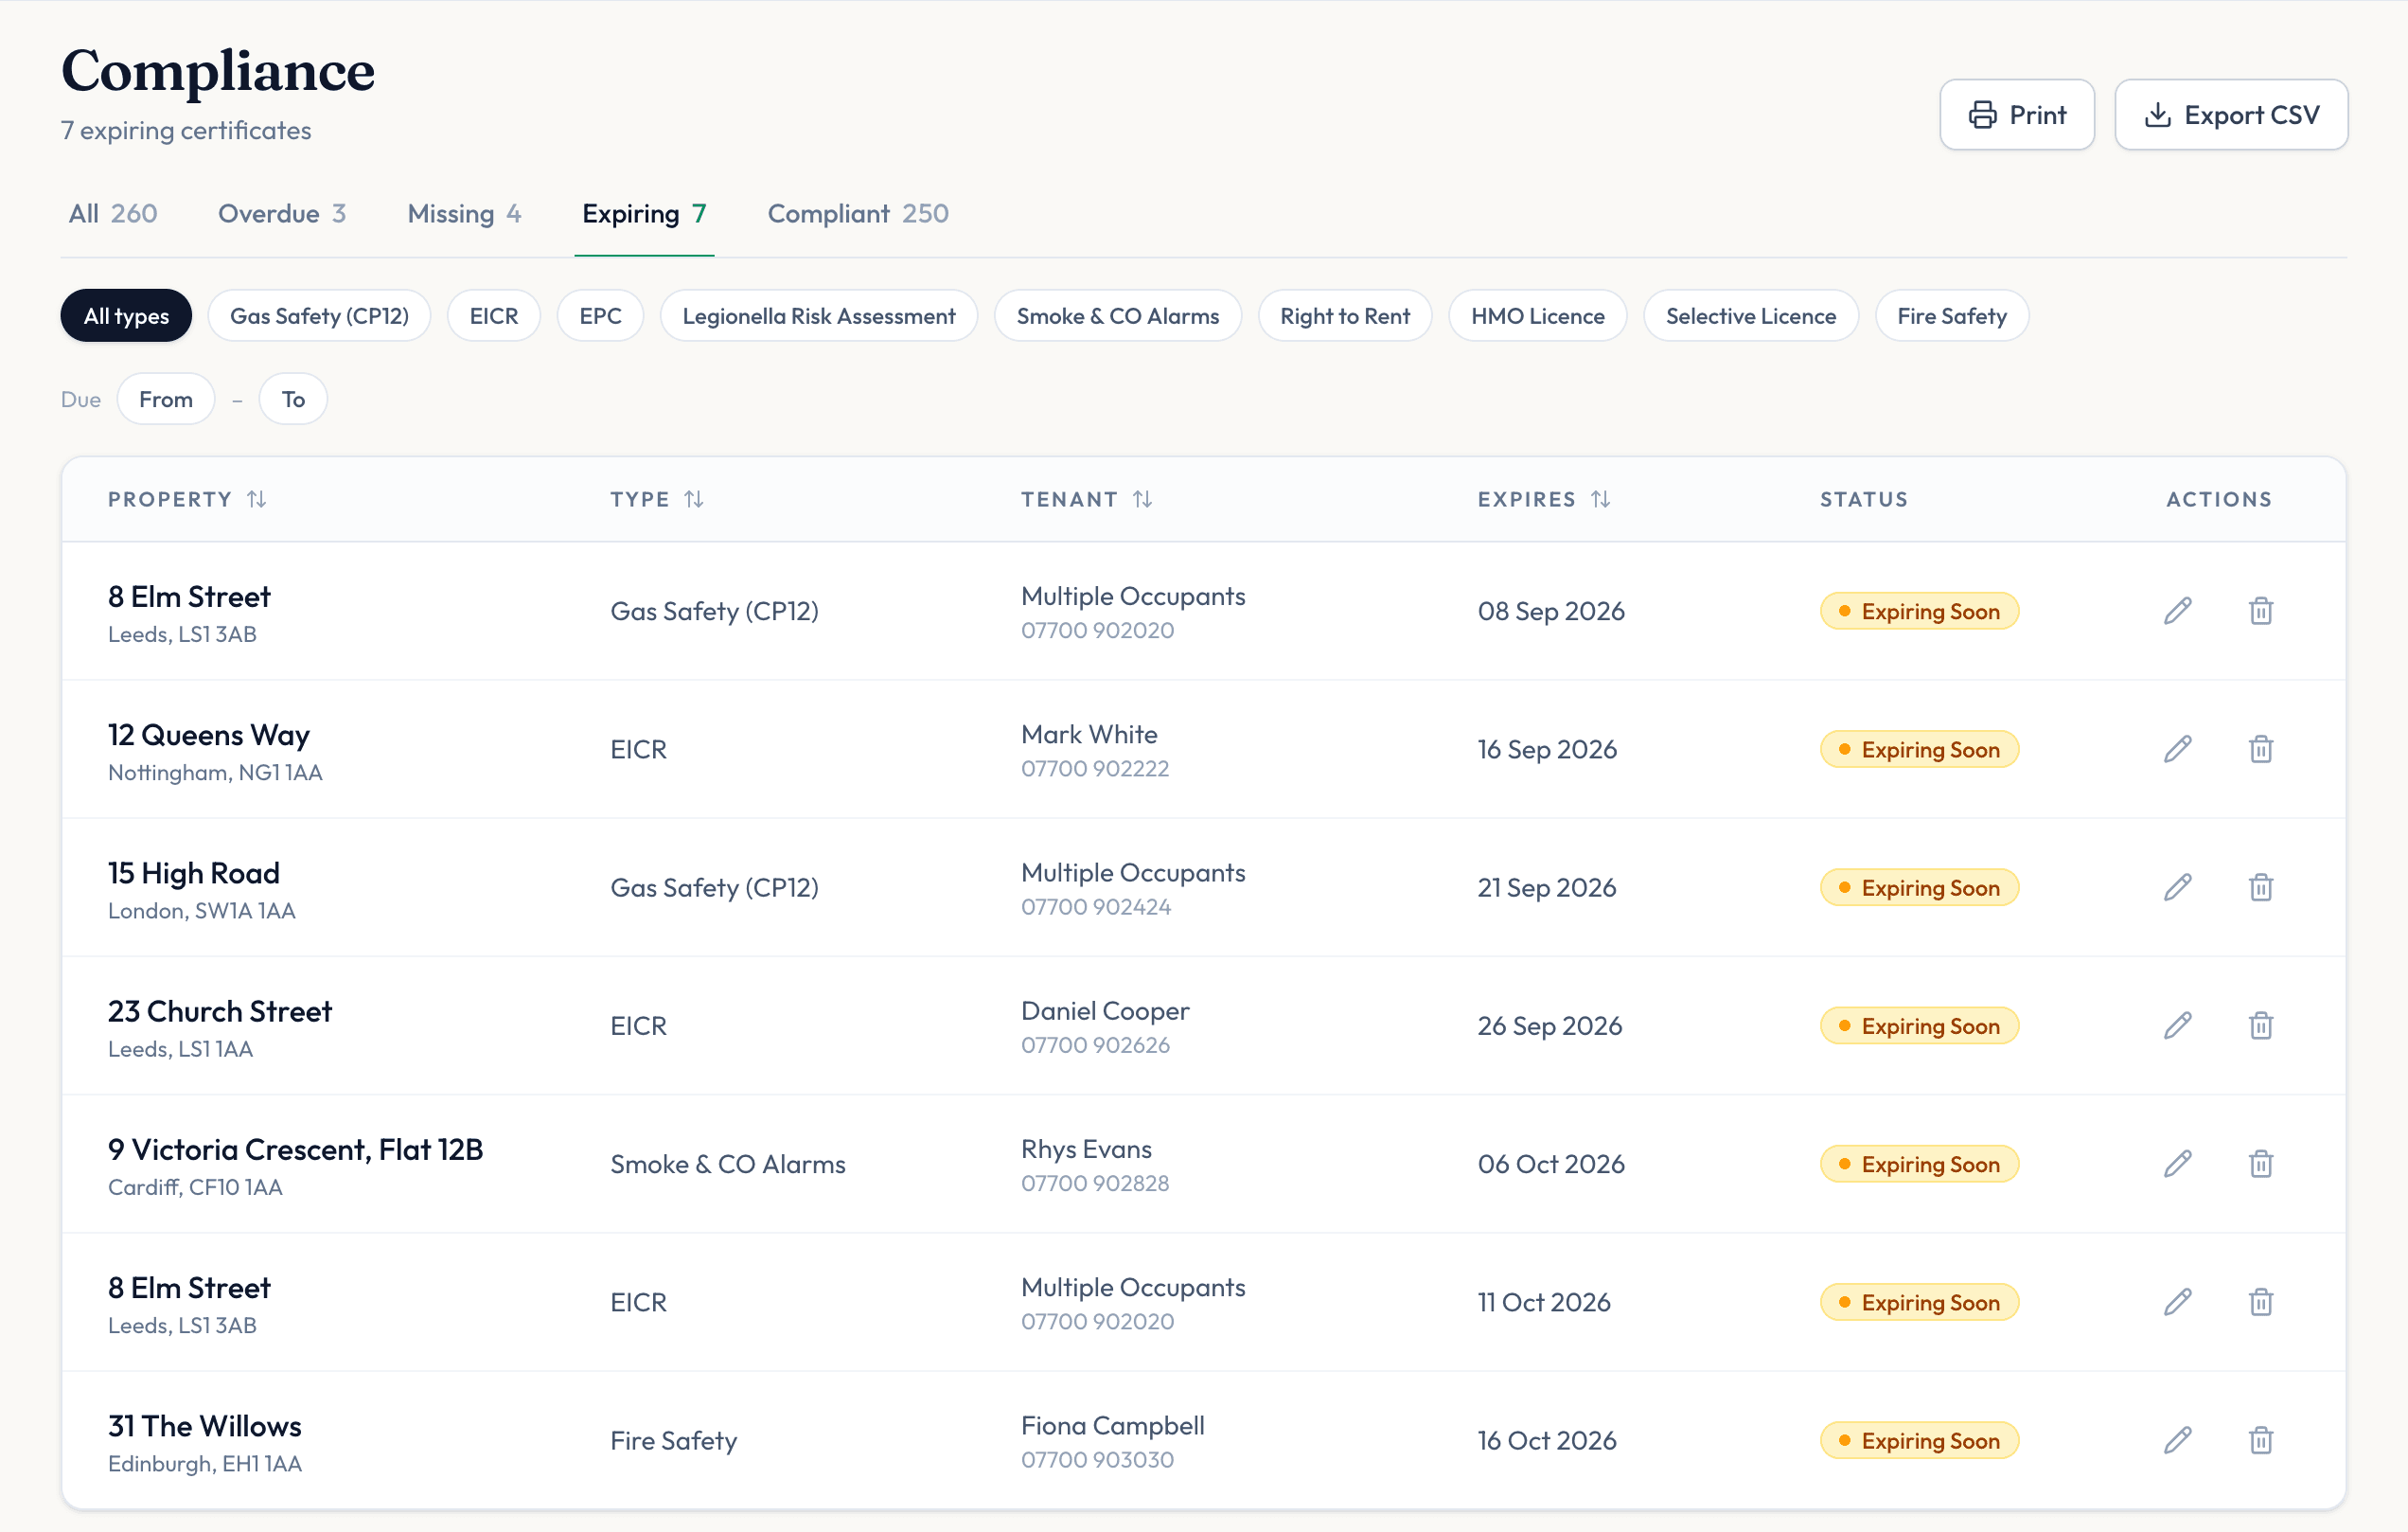Screen dimensions: 2408x1532
Task: Click the Smoke & CO Alarms type cell
Action: pyautogui.click(x=727, y=1164)
